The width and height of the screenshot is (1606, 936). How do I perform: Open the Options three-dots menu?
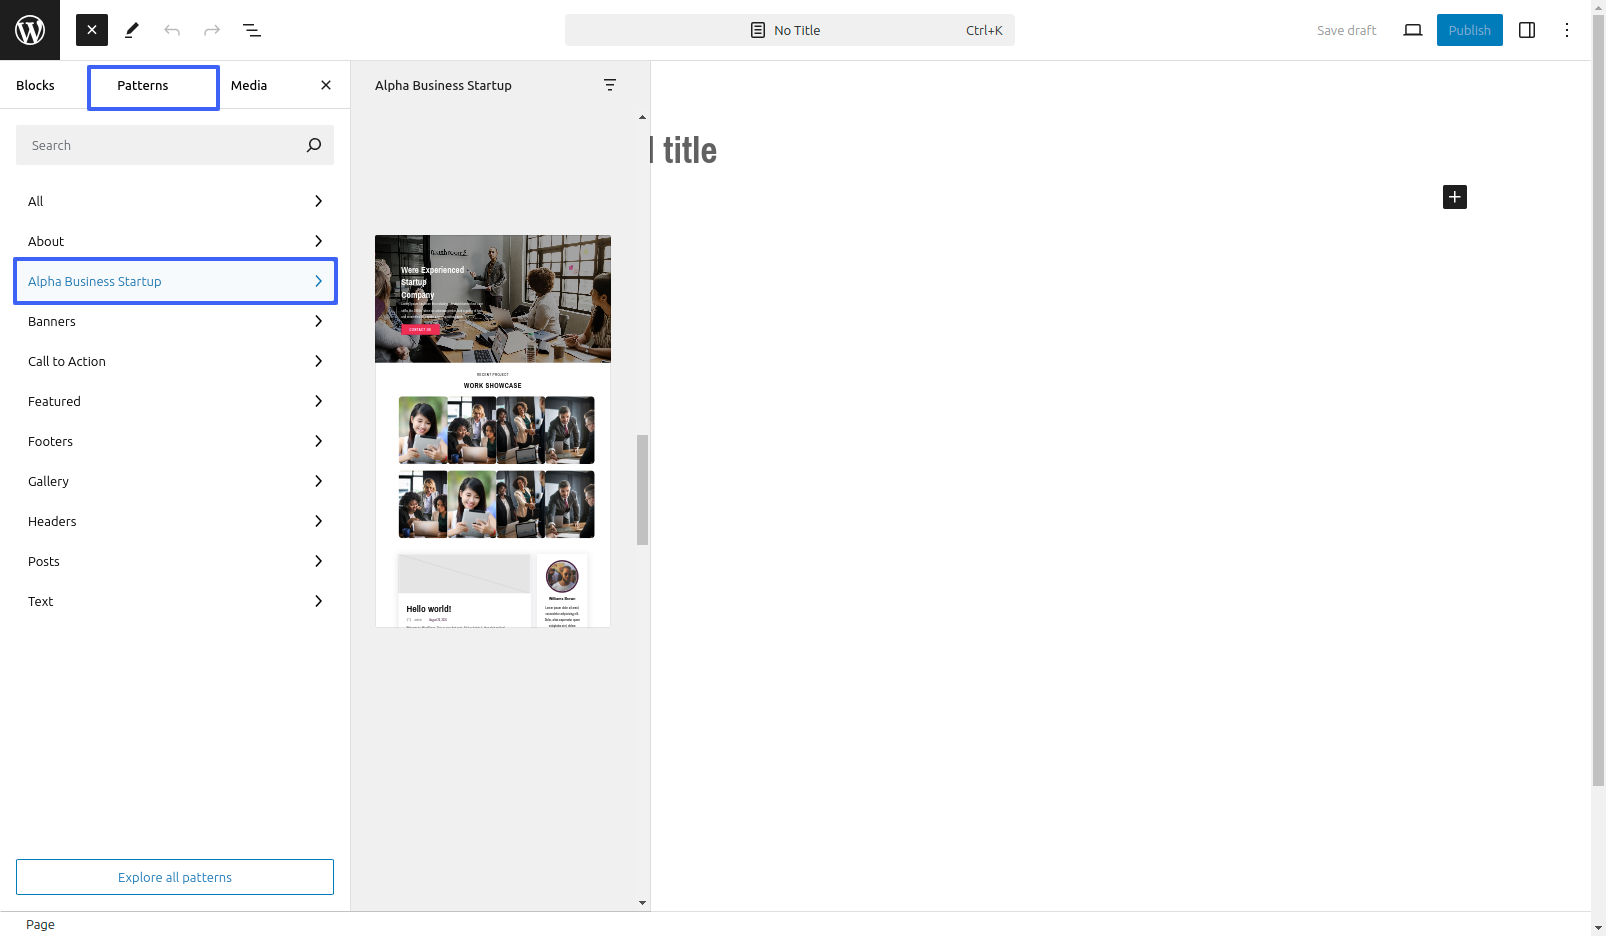click(1567, 30)
